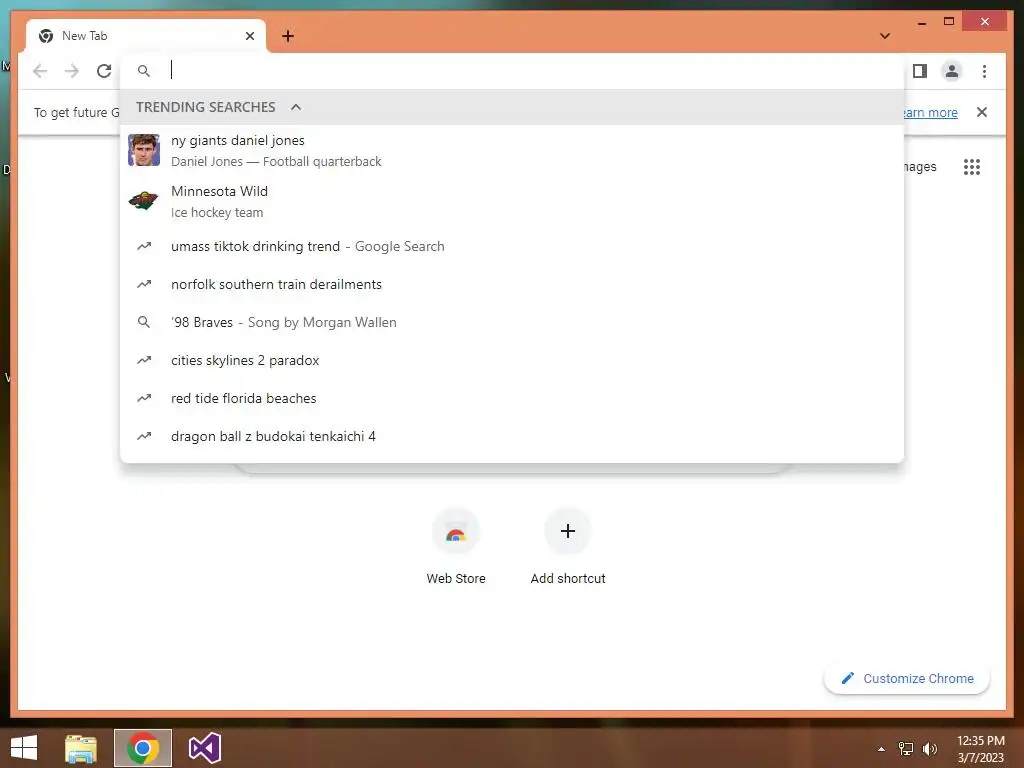Viewport: 1024px width, 768px height.
Task: Open the side panel icon
Action: click(x=920, y=71)
